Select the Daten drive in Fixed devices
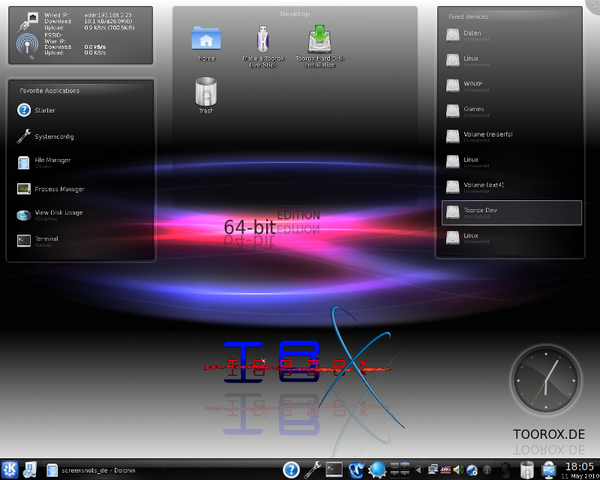600x480 pixels. tap(472, 34)
